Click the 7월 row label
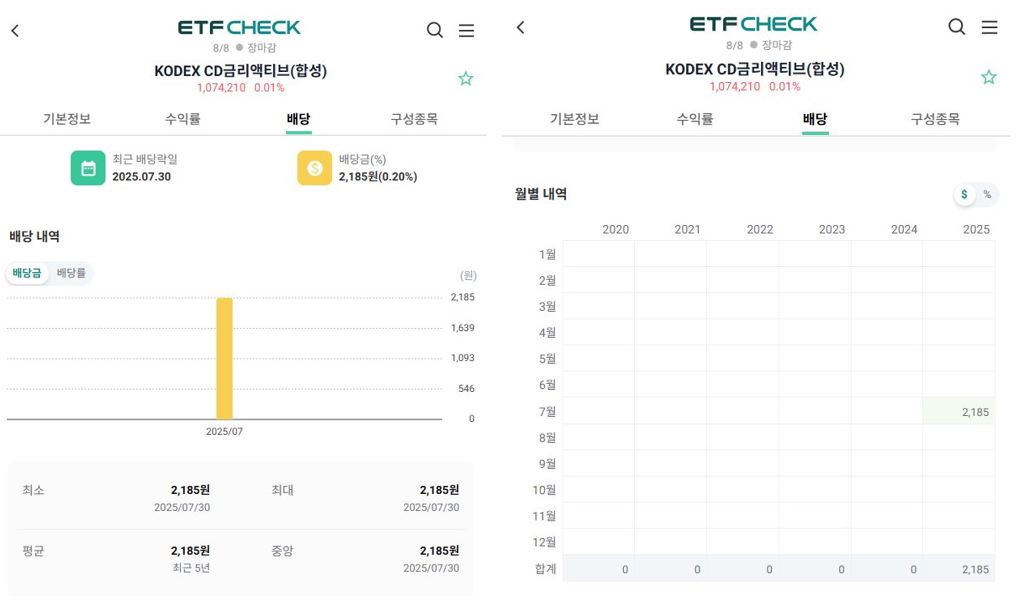 coord(547,412)
